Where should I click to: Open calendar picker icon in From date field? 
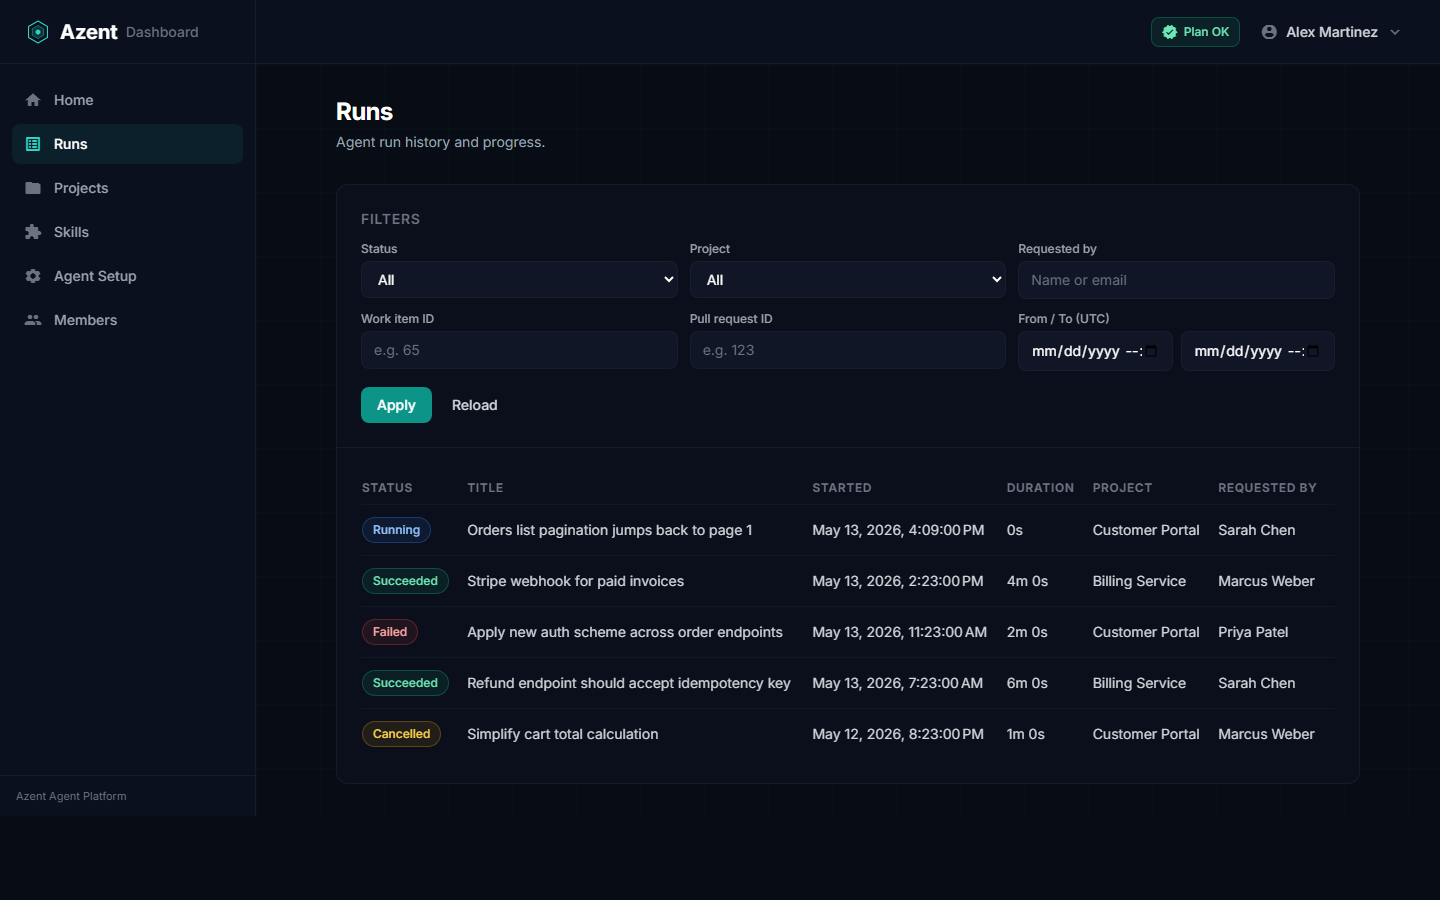(1151, 351)
